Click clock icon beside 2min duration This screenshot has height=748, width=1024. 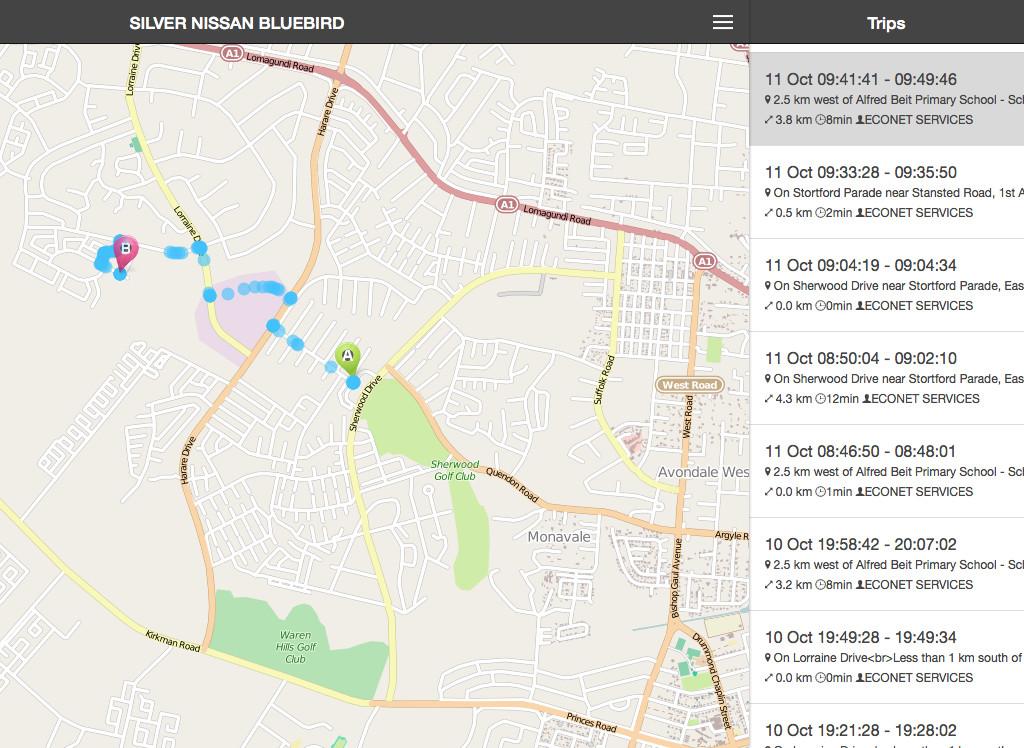pos(820,212)
